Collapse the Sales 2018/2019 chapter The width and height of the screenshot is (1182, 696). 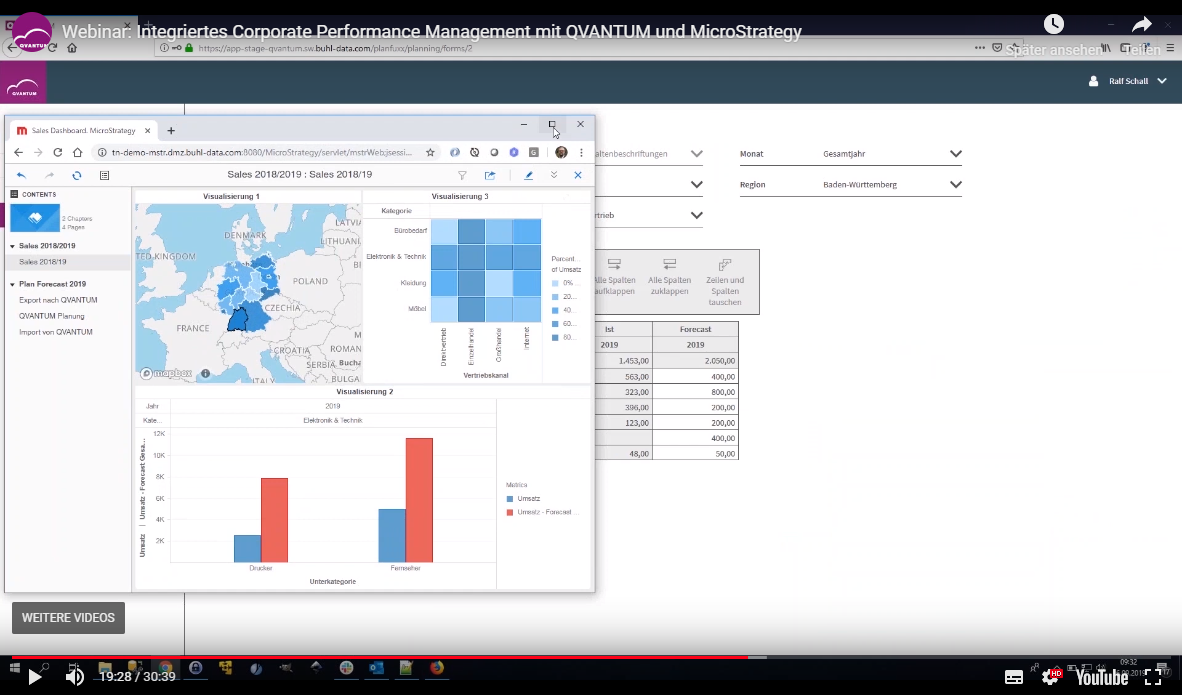coord(13,247)
